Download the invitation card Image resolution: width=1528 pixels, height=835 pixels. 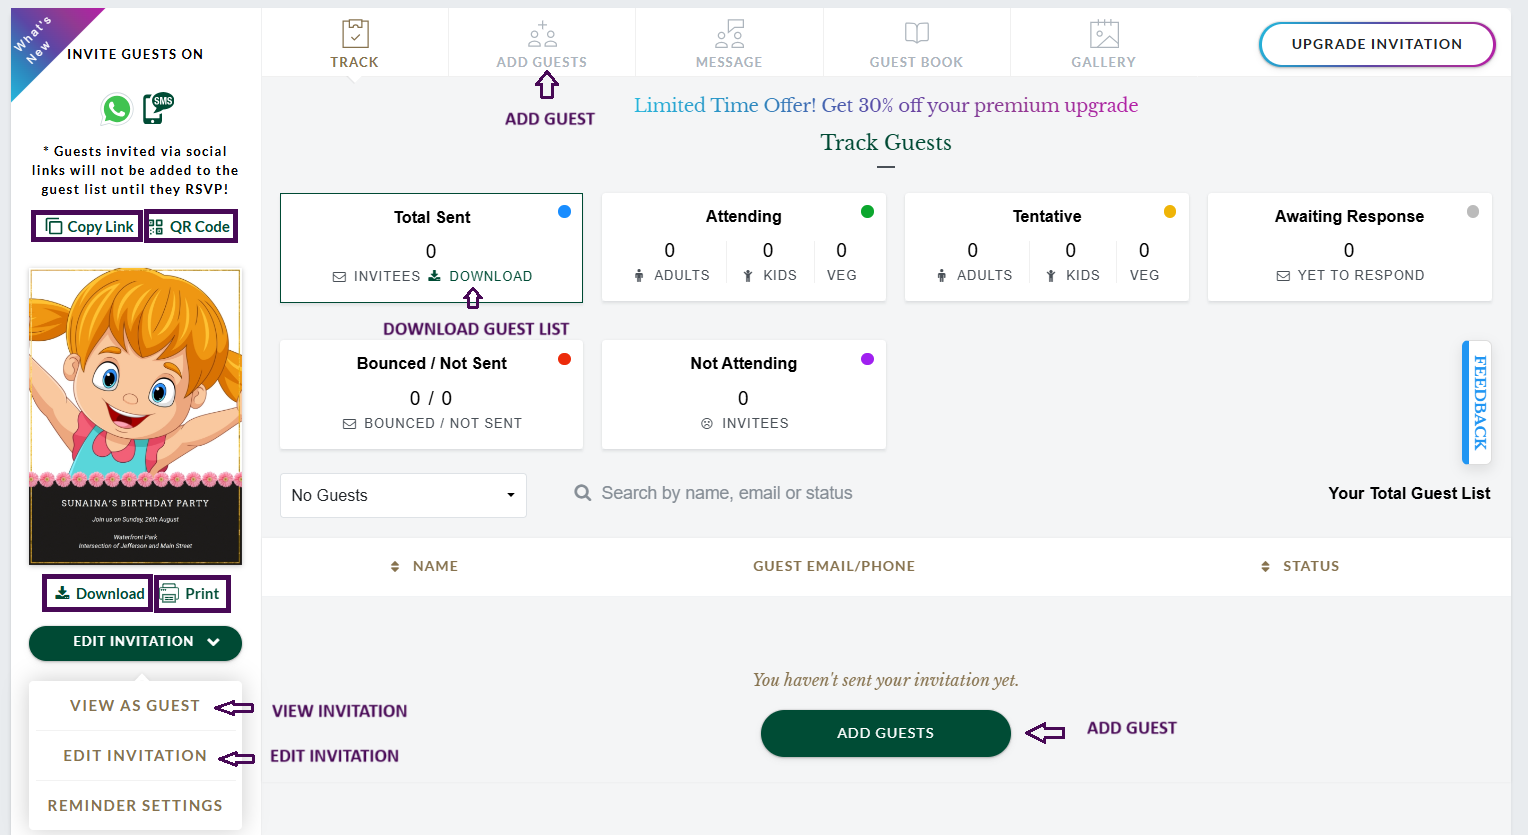(99, 594)
